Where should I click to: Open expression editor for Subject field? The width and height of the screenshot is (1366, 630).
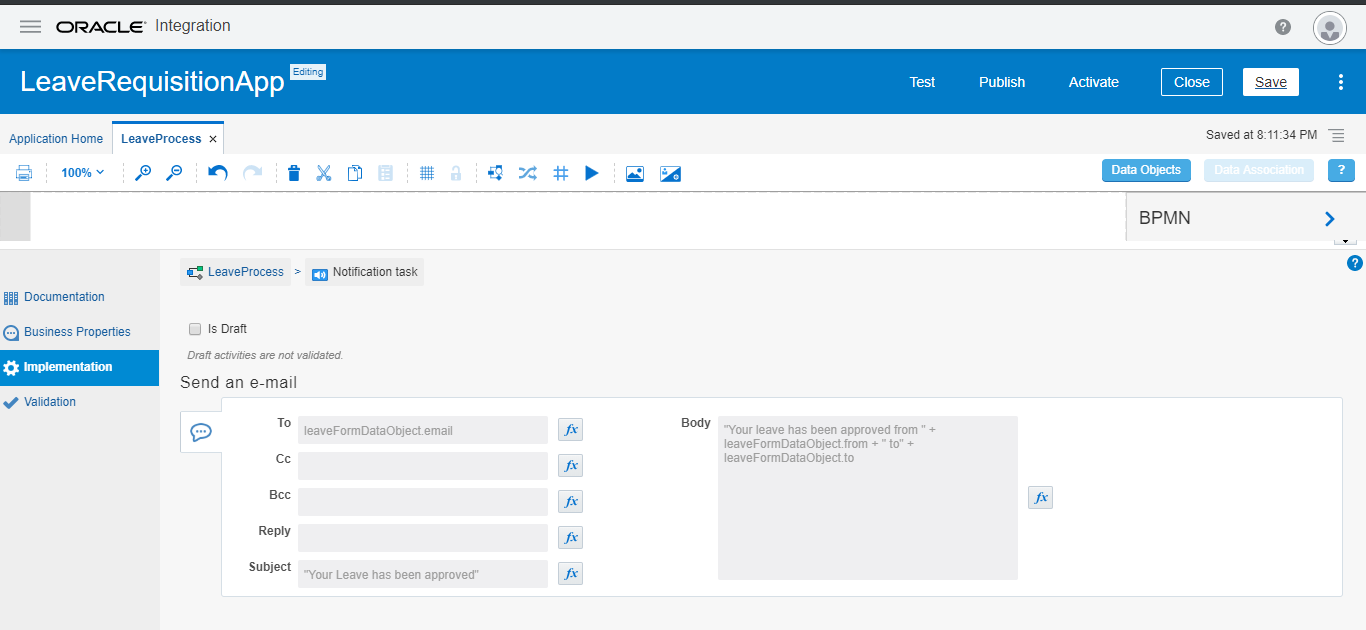click(x=570, y=574)
